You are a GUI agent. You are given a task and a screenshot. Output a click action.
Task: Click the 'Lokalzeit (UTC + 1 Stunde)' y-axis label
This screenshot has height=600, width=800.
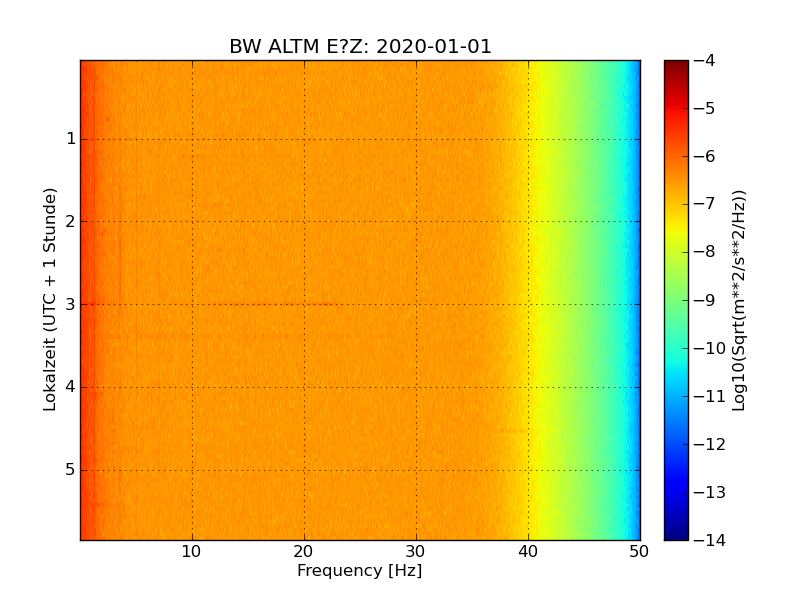[49, 299]
